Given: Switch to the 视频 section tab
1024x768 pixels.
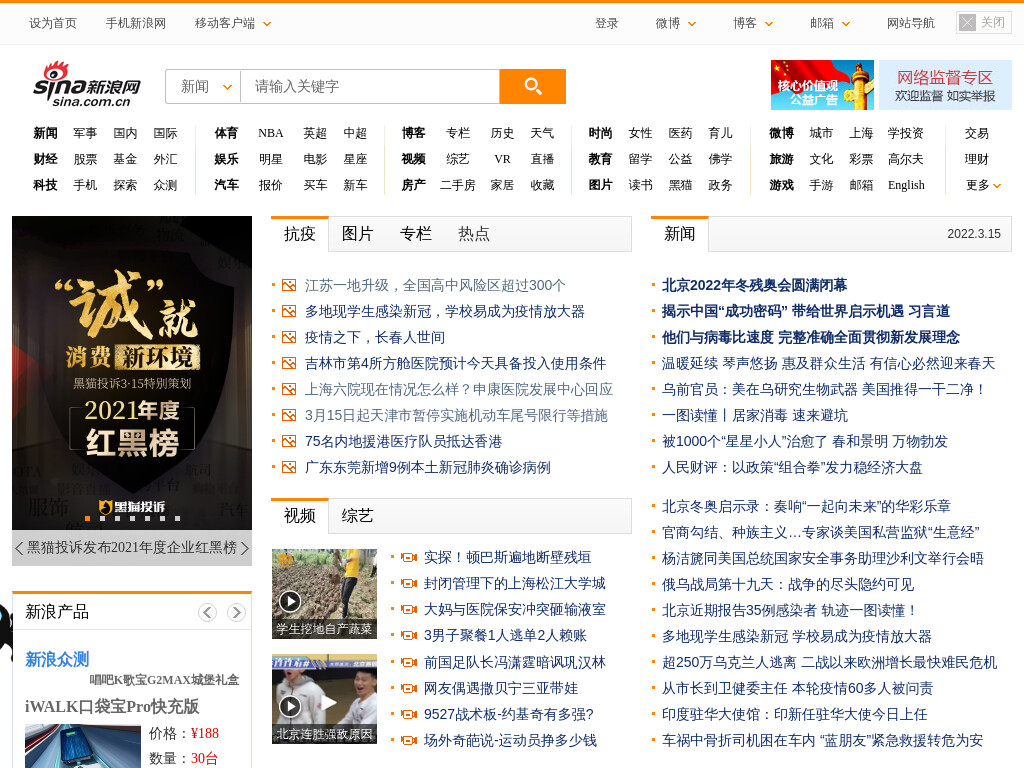Looking at the screenshot, I should coord(300,516).
